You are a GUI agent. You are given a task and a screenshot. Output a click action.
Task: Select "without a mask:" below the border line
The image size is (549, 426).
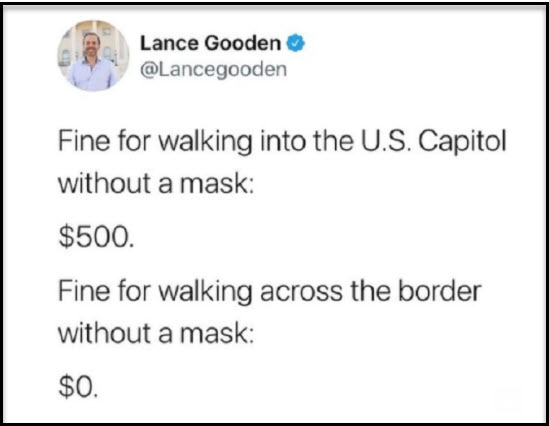(x=155, y=333)
